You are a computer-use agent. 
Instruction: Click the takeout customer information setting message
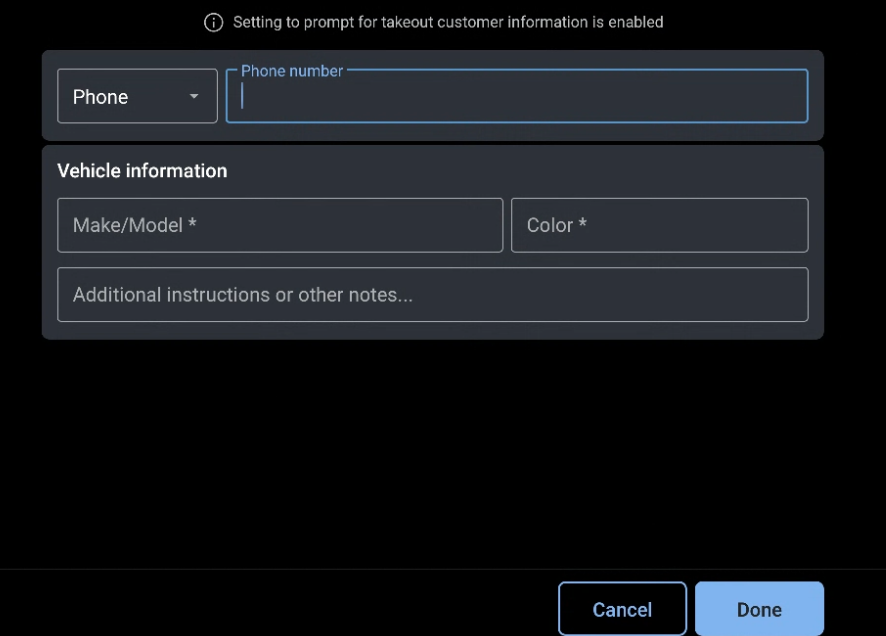(447, 22)
